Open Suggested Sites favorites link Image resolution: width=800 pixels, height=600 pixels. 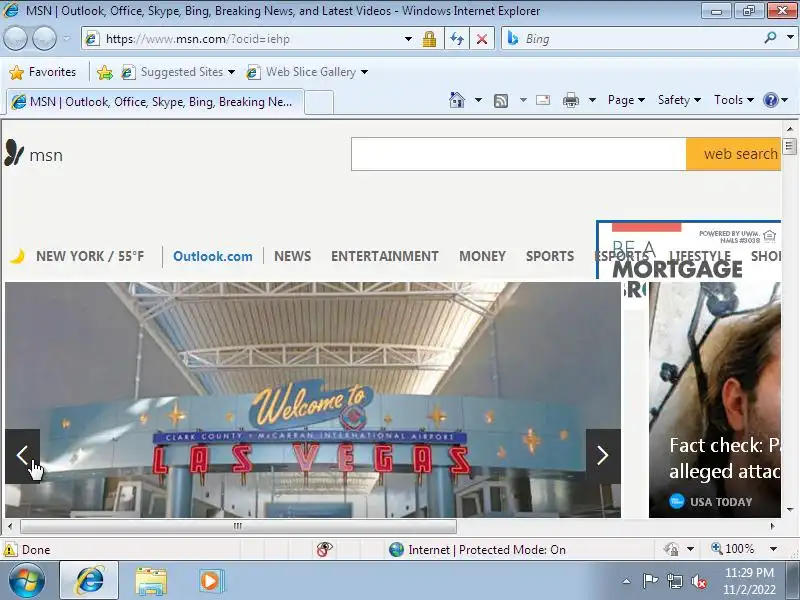[178, 72]
